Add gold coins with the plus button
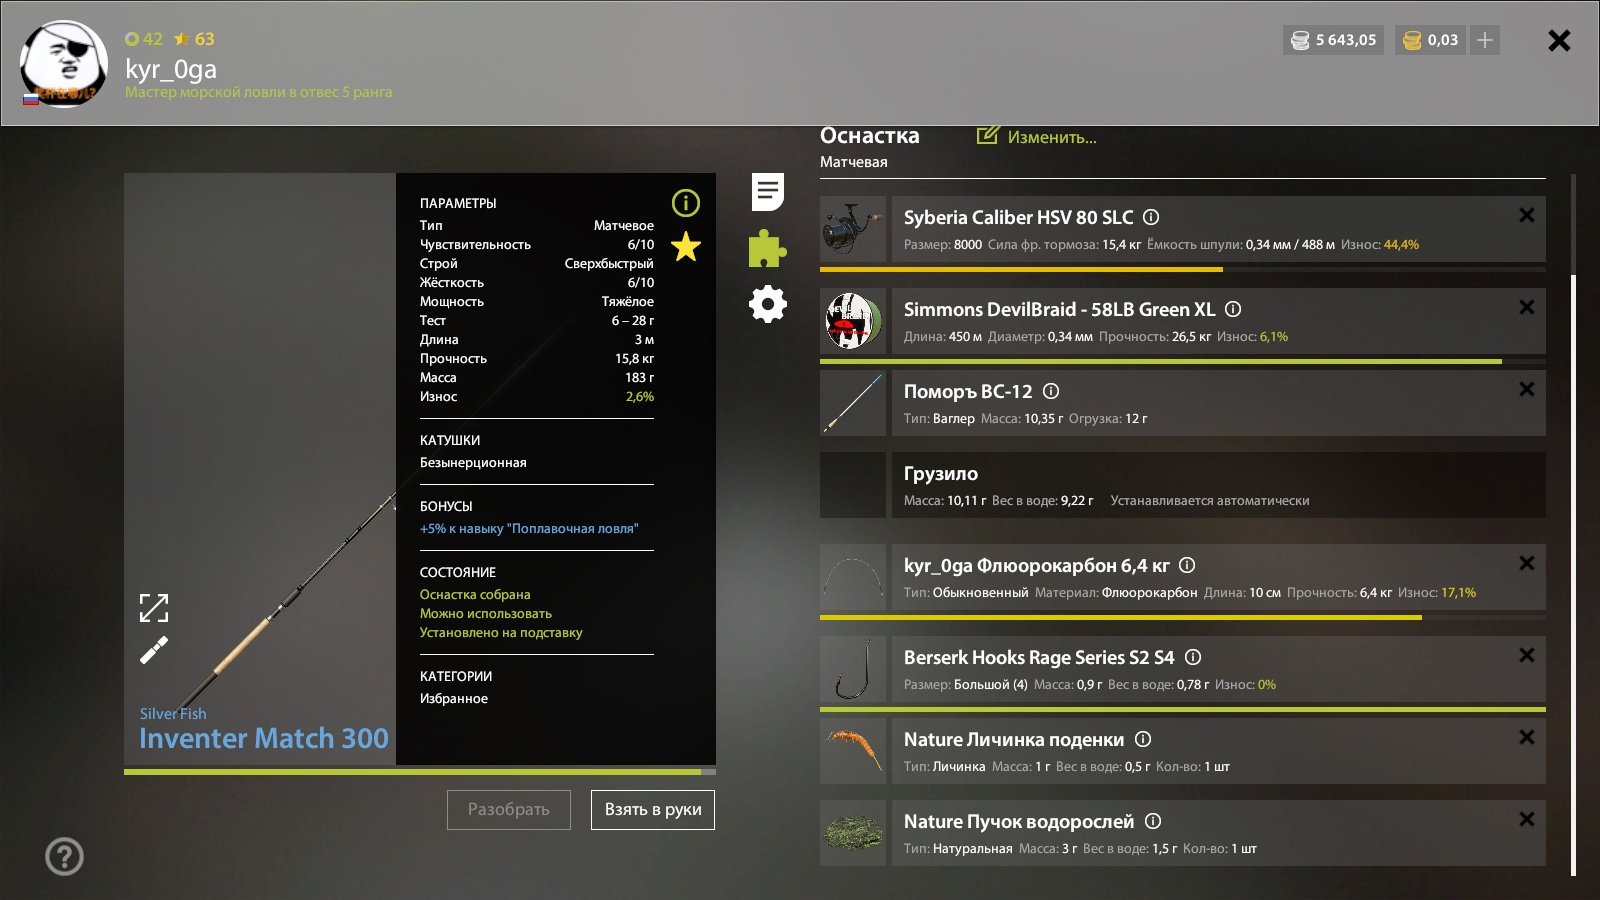The width and height of the screenshot is (1600, 900). 1485,40
